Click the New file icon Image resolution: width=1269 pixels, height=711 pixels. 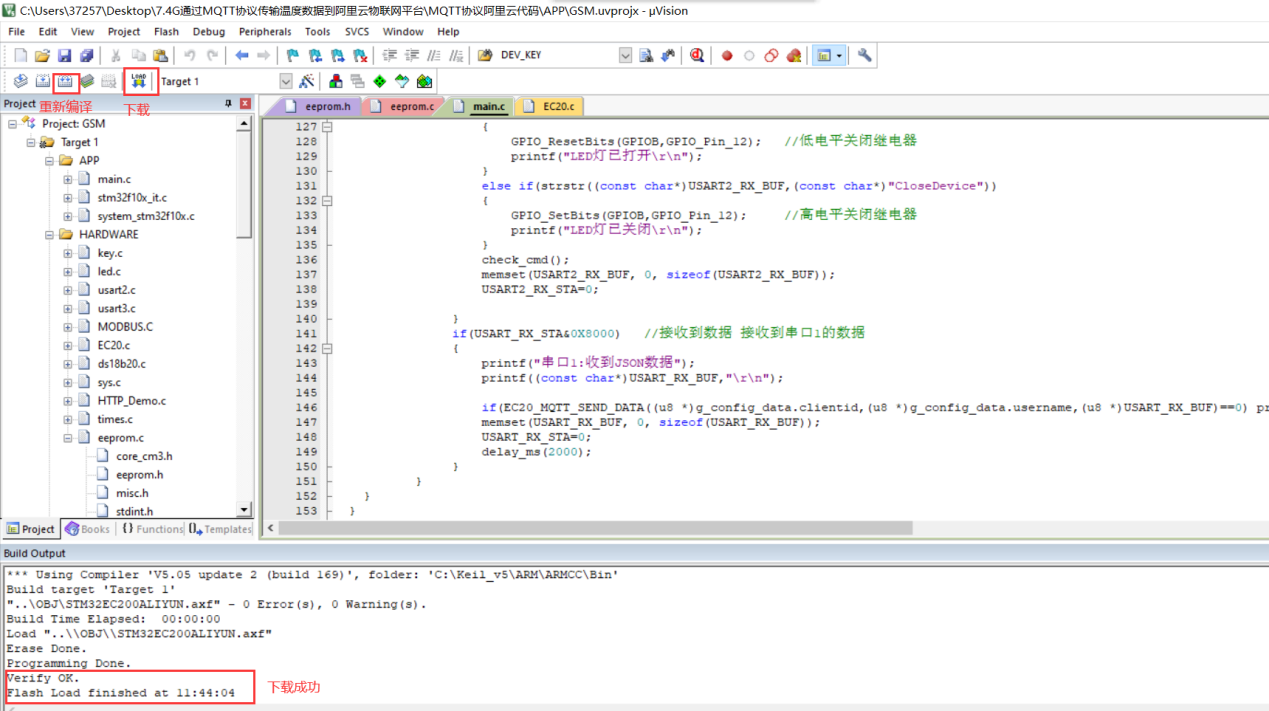pos(20,56)
